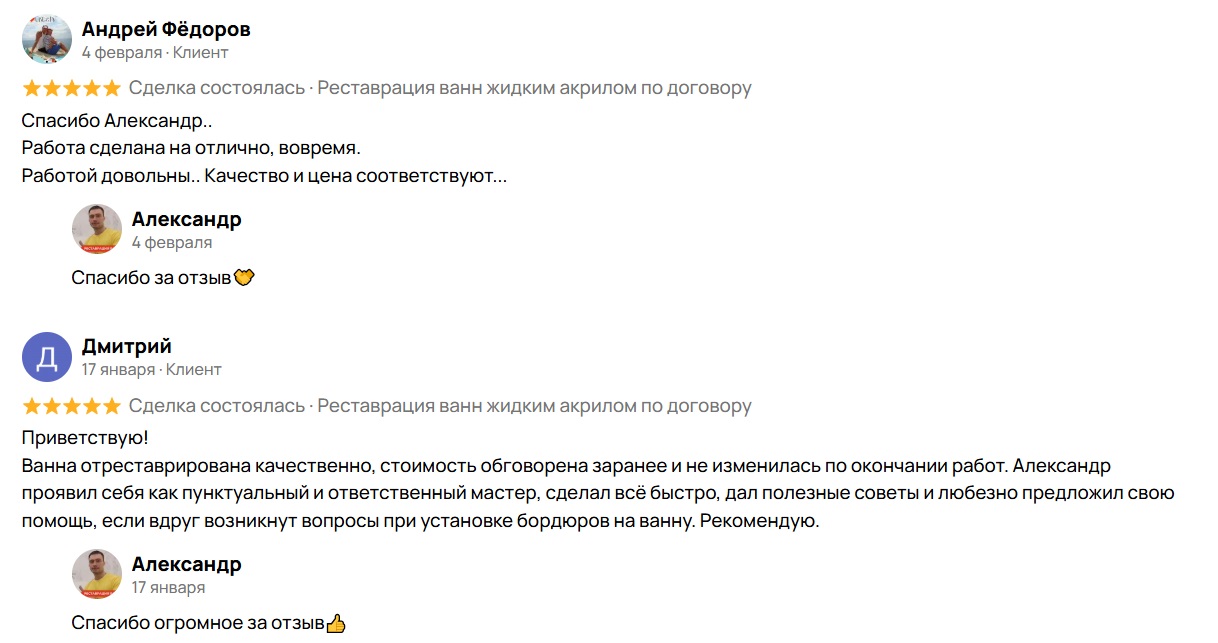The image size is (1218, 643).
Task: Click the review text starting with "Приветствую!"
Action: 84,439
